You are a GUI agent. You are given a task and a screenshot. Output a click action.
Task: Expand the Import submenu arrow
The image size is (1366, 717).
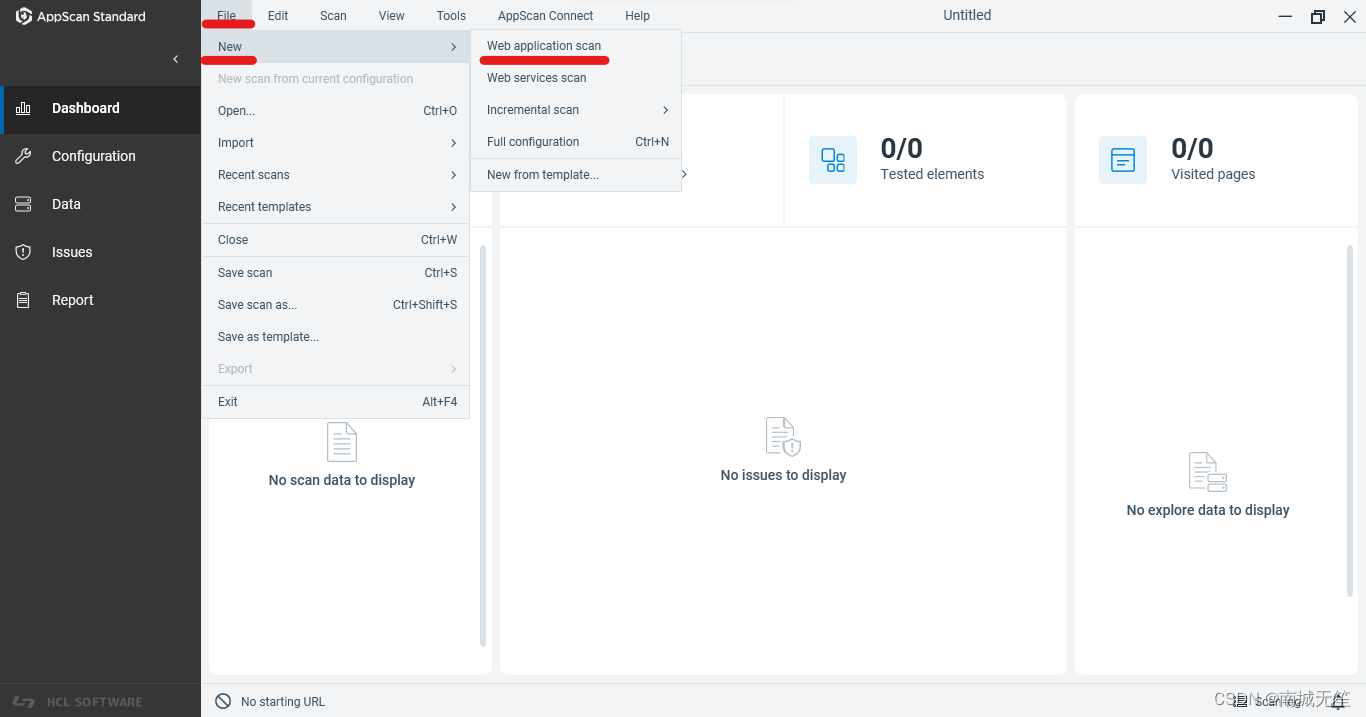click(x=453, y=143)
